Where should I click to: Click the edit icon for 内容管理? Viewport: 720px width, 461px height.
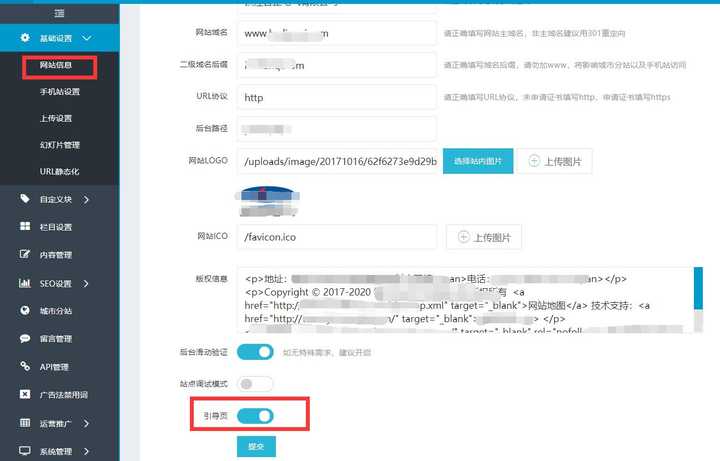tap(25, 254)
